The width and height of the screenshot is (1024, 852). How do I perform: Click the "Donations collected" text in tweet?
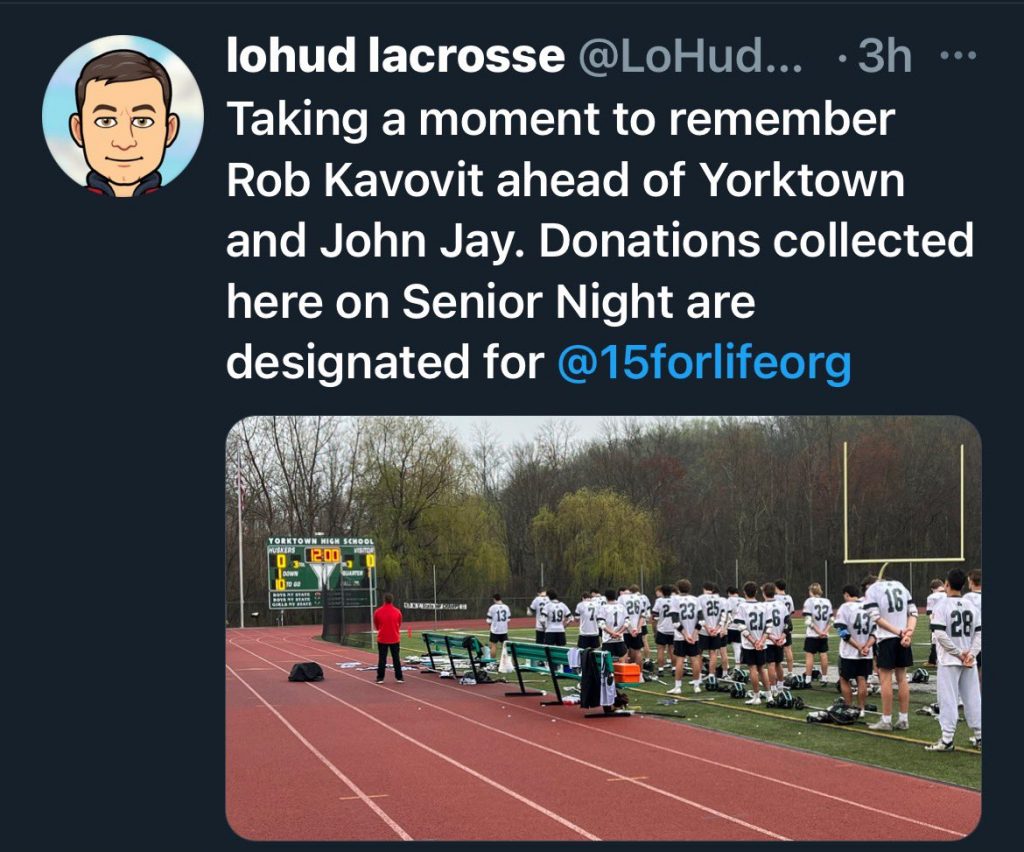pyautogui.click(x=756, y=240)
